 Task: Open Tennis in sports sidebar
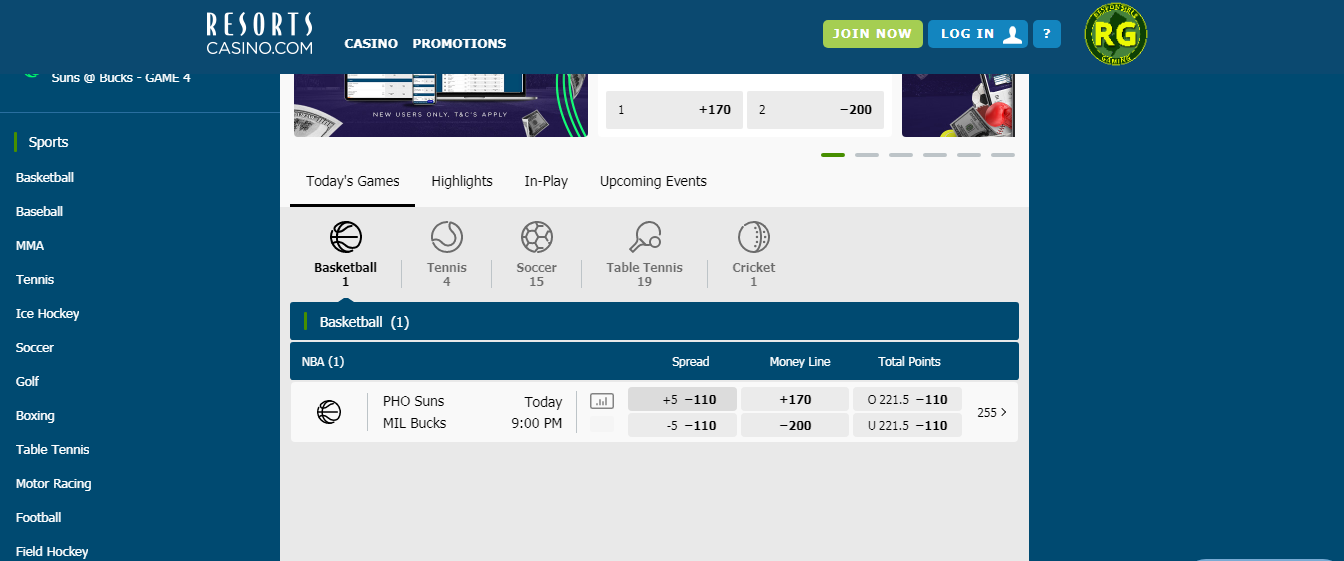[35, 280]
